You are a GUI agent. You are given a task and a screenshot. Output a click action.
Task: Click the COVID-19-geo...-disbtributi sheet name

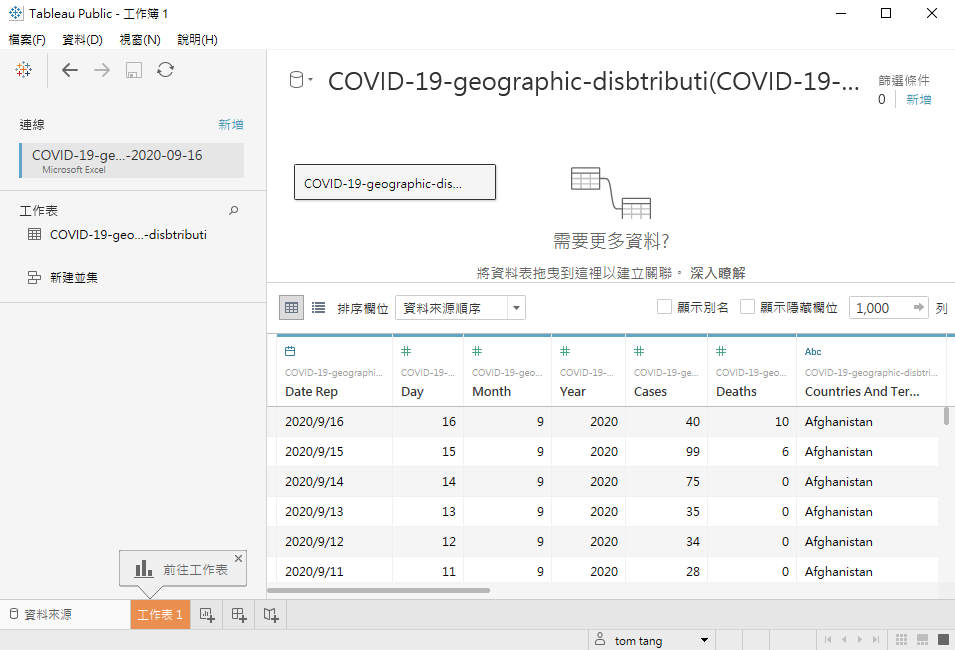pyautogui.click(x=128, y=235)
